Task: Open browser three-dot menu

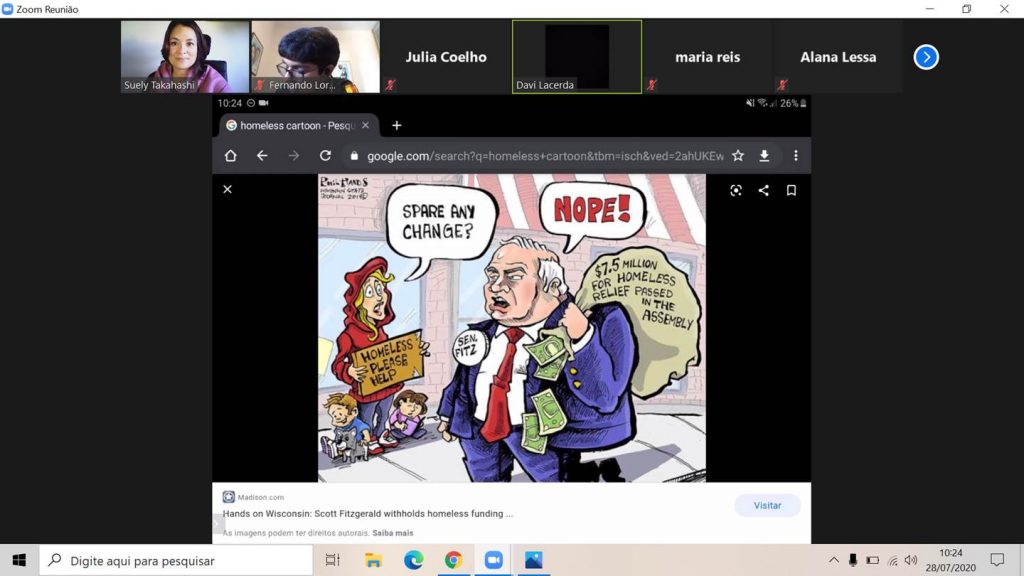Action: 795,155
